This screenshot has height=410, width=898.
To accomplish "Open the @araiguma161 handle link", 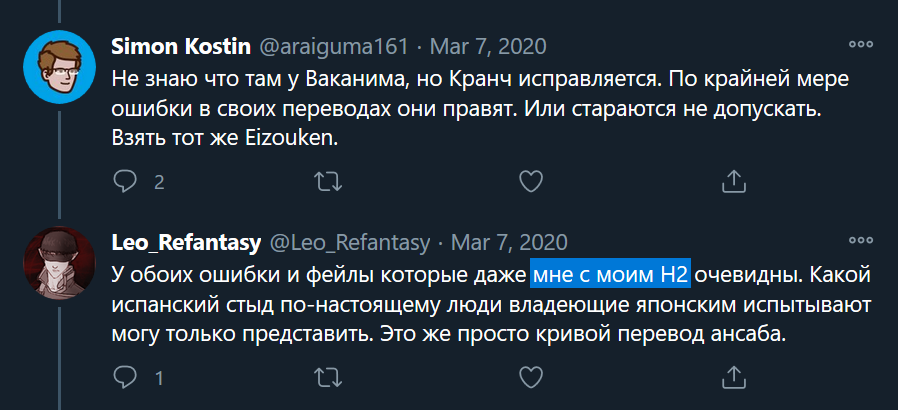I will point(333,46).
